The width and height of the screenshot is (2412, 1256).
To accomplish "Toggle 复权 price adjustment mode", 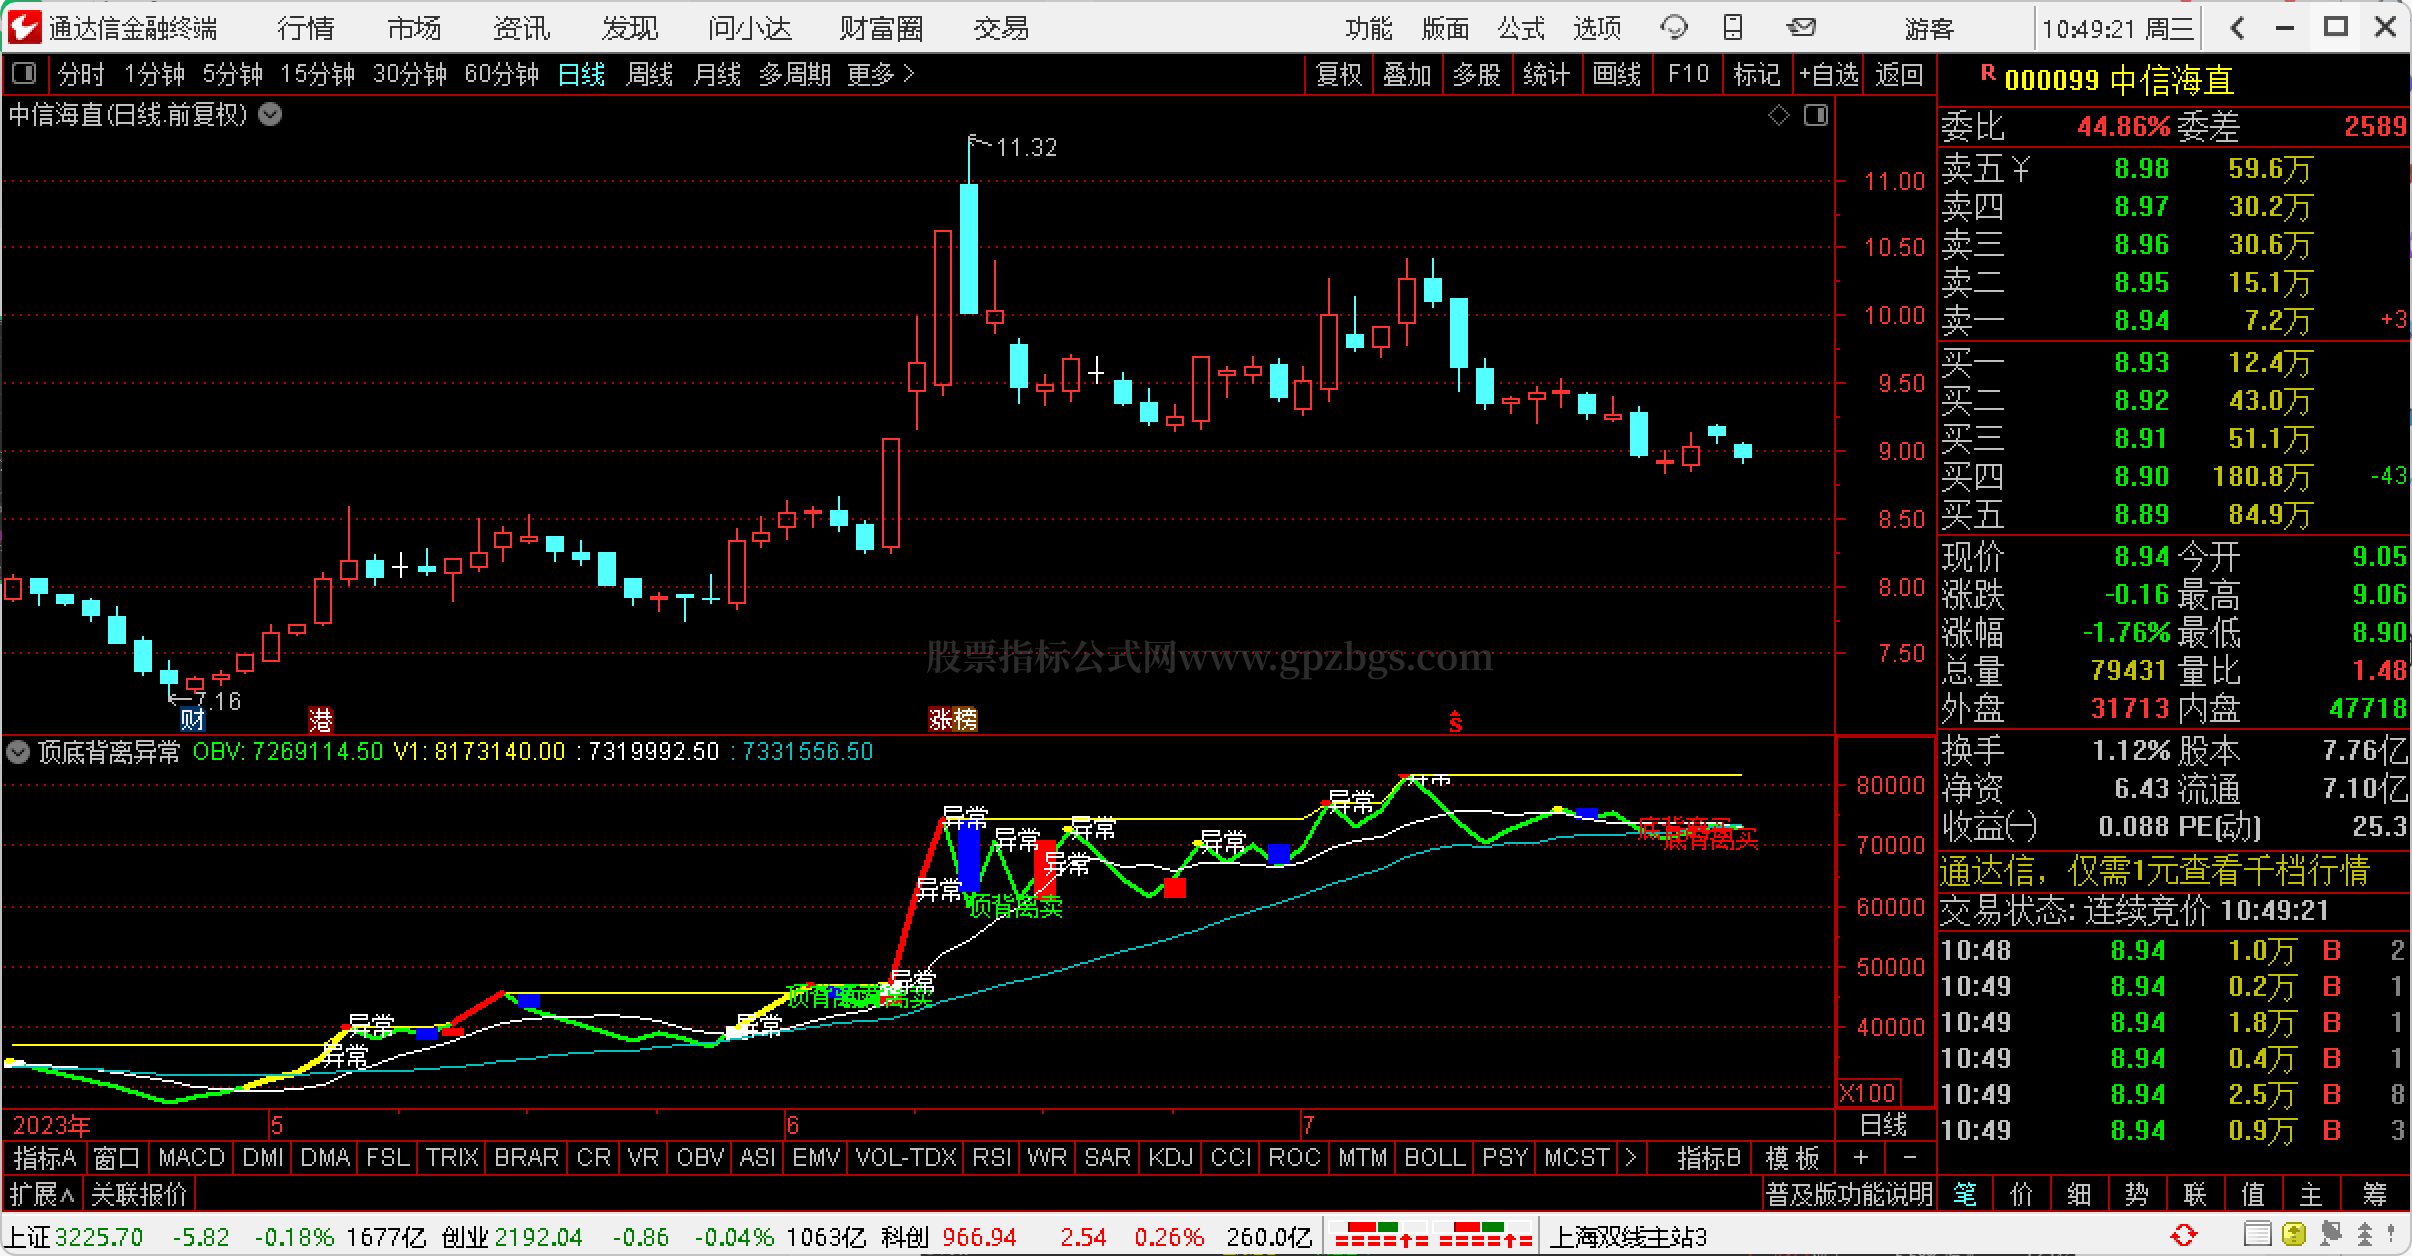I will point(1339,75).
